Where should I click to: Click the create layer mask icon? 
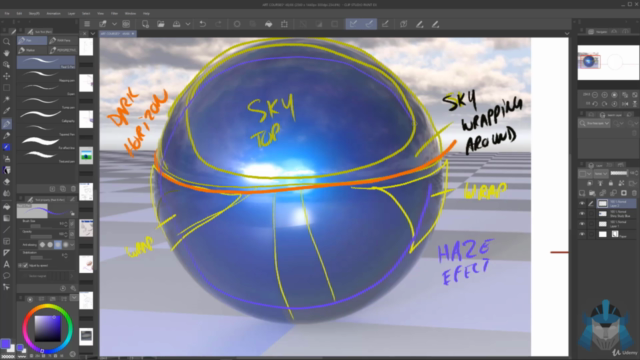point(624,193)
